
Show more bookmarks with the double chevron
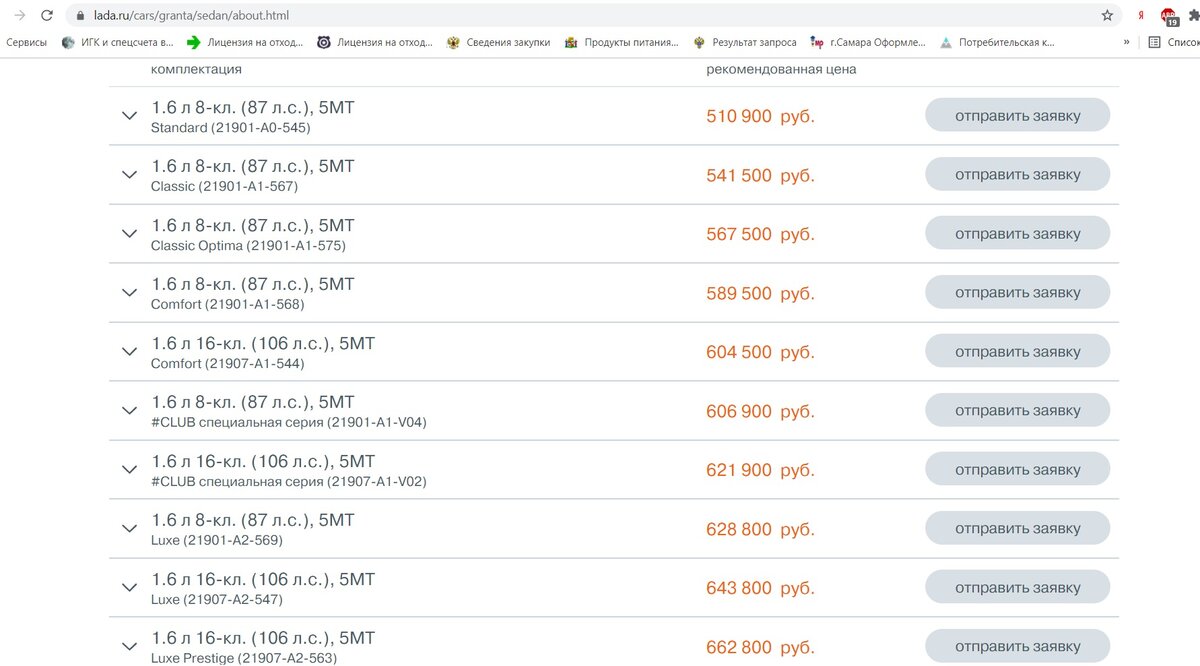pyautogui.click(x=1127, y=42)
